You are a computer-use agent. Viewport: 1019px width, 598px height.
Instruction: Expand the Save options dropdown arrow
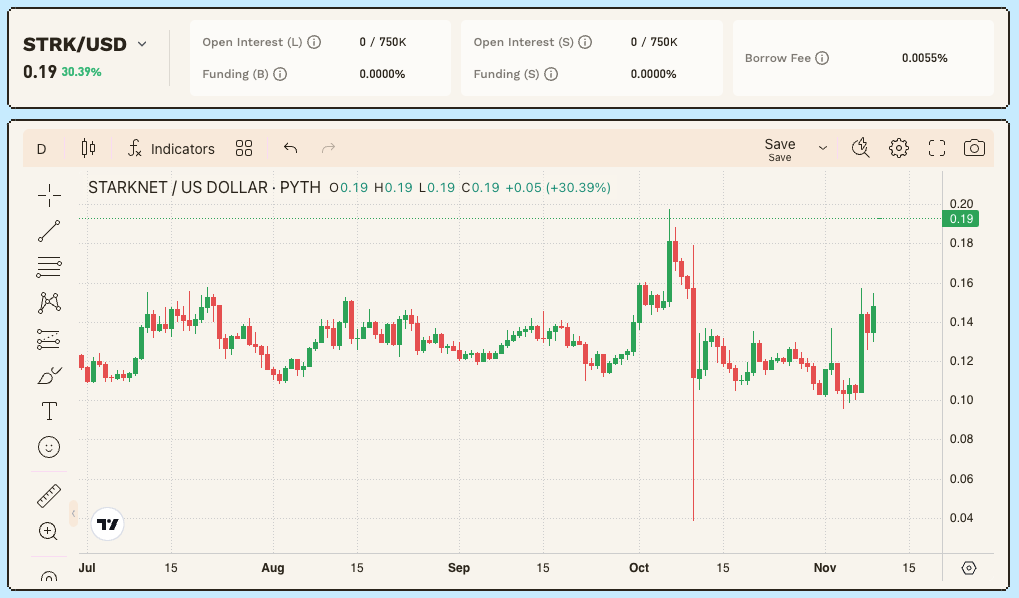pos(823,148)
